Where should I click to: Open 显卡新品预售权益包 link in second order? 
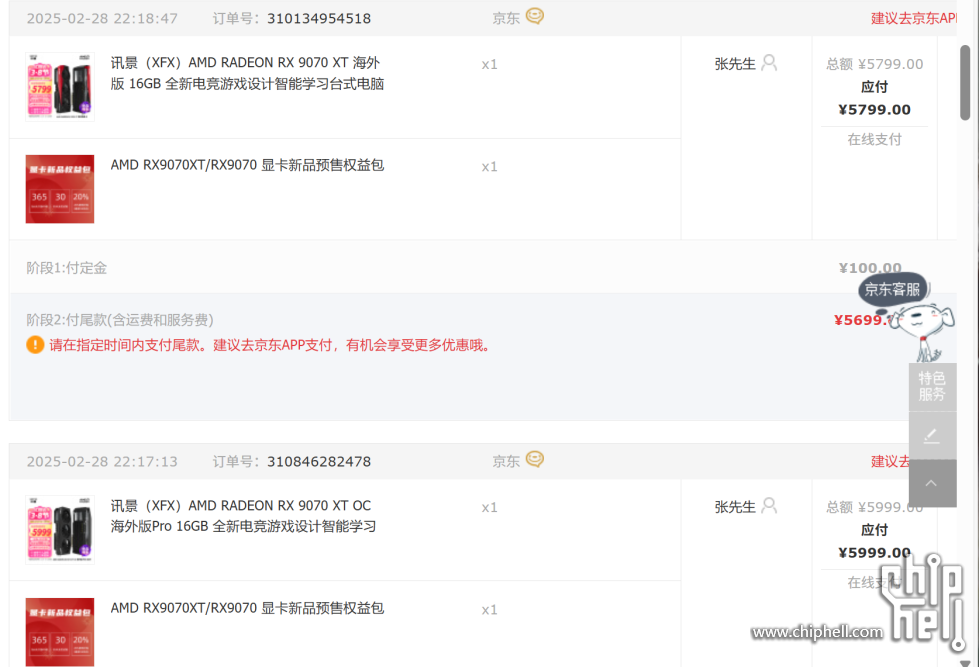coord(247,608)
